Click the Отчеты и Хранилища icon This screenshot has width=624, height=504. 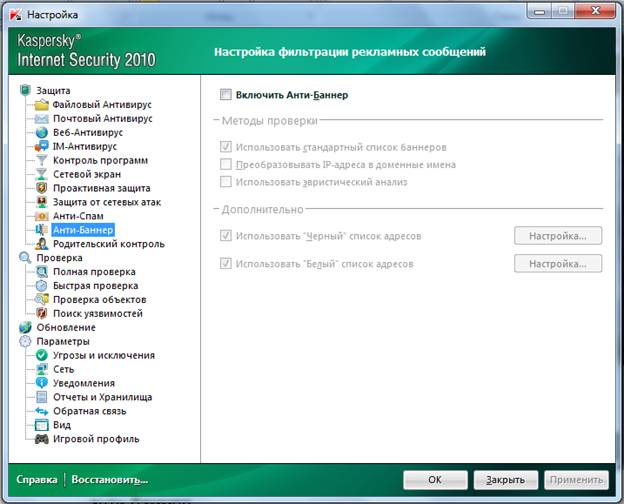pyautogui.click(x=41, y=397)
